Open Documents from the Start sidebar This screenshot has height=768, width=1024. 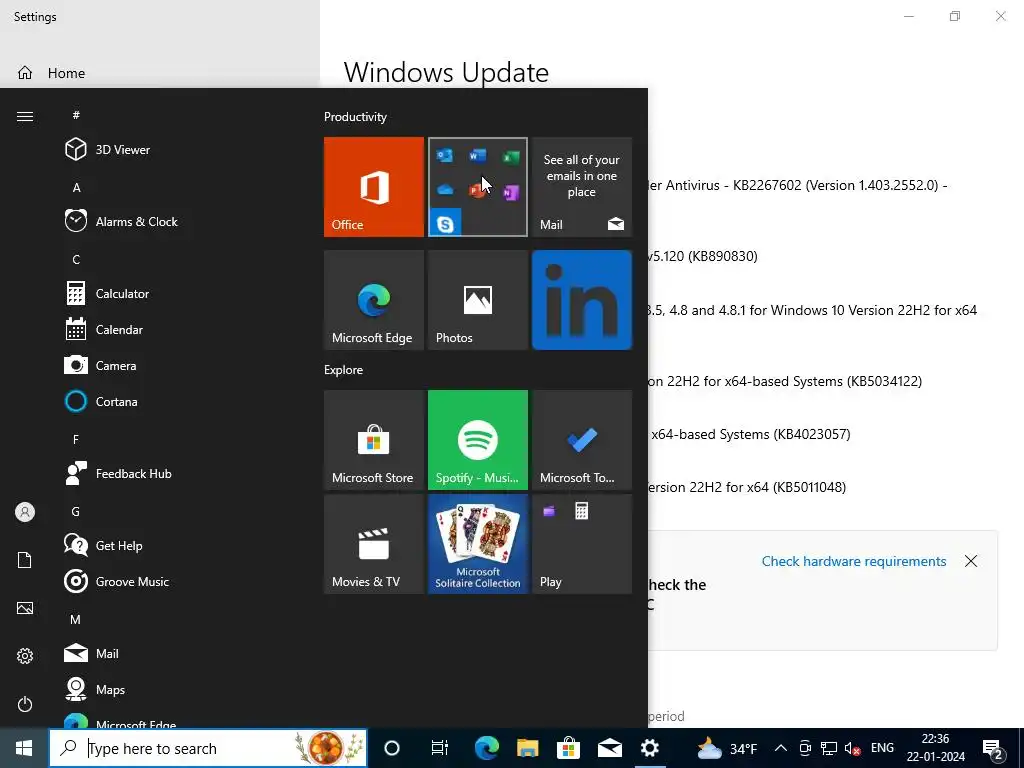[x=25, y=560]
